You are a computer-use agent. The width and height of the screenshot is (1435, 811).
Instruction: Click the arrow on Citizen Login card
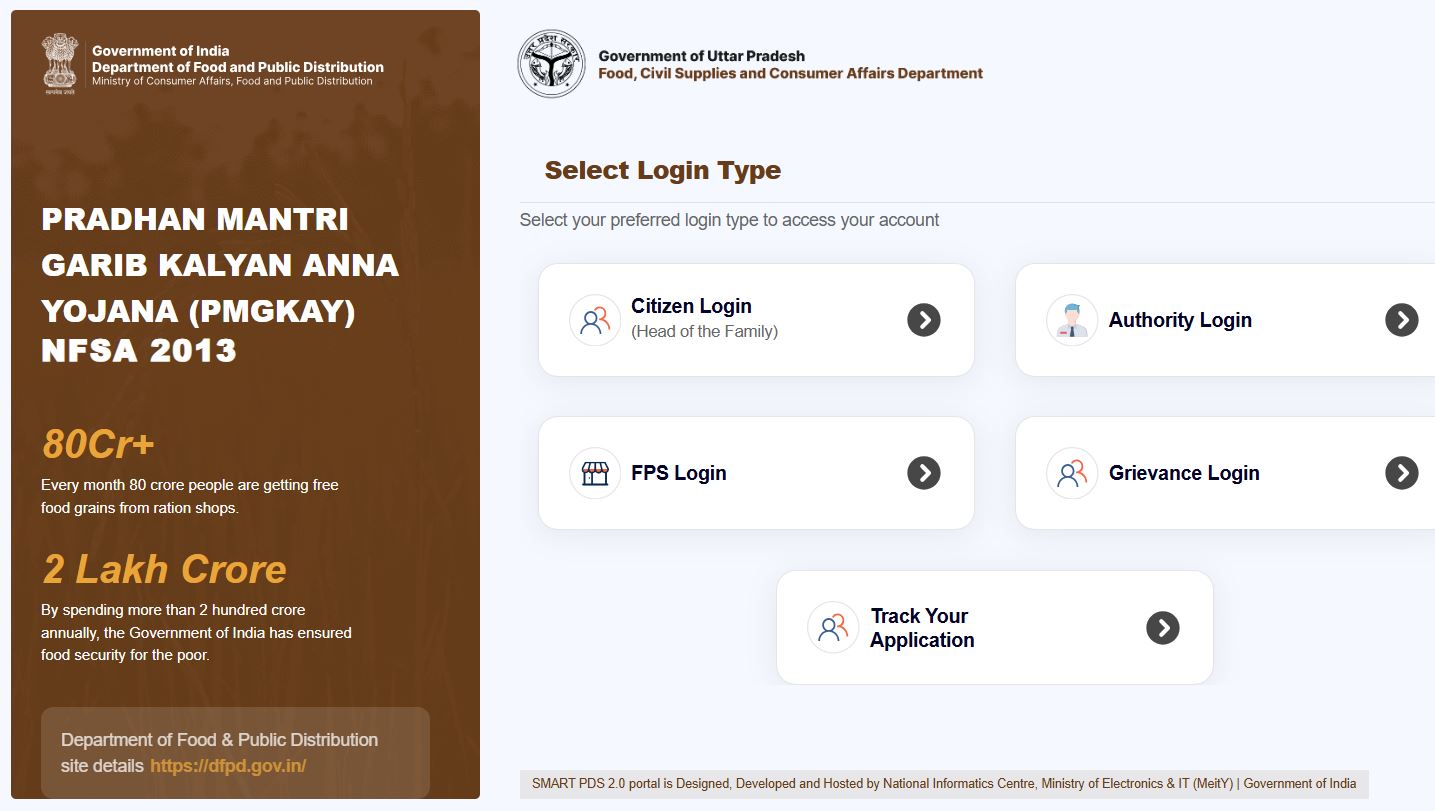click(x=924, y=320)
